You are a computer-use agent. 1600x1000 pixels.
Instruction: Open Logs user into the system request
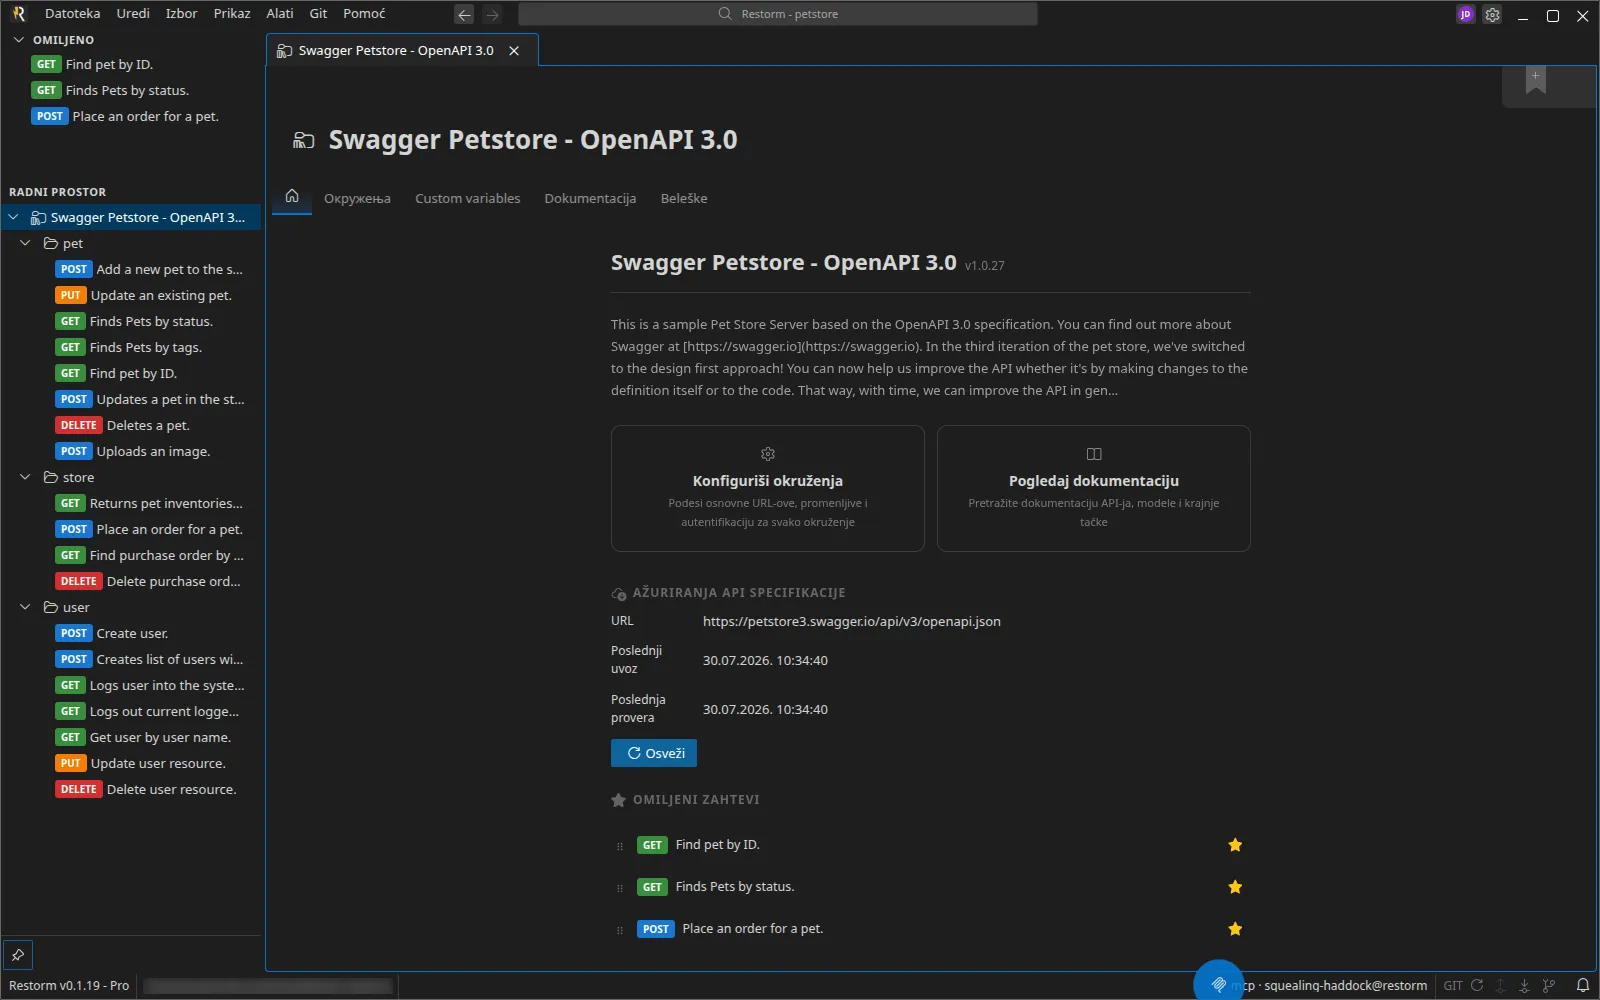pos(150,685)
